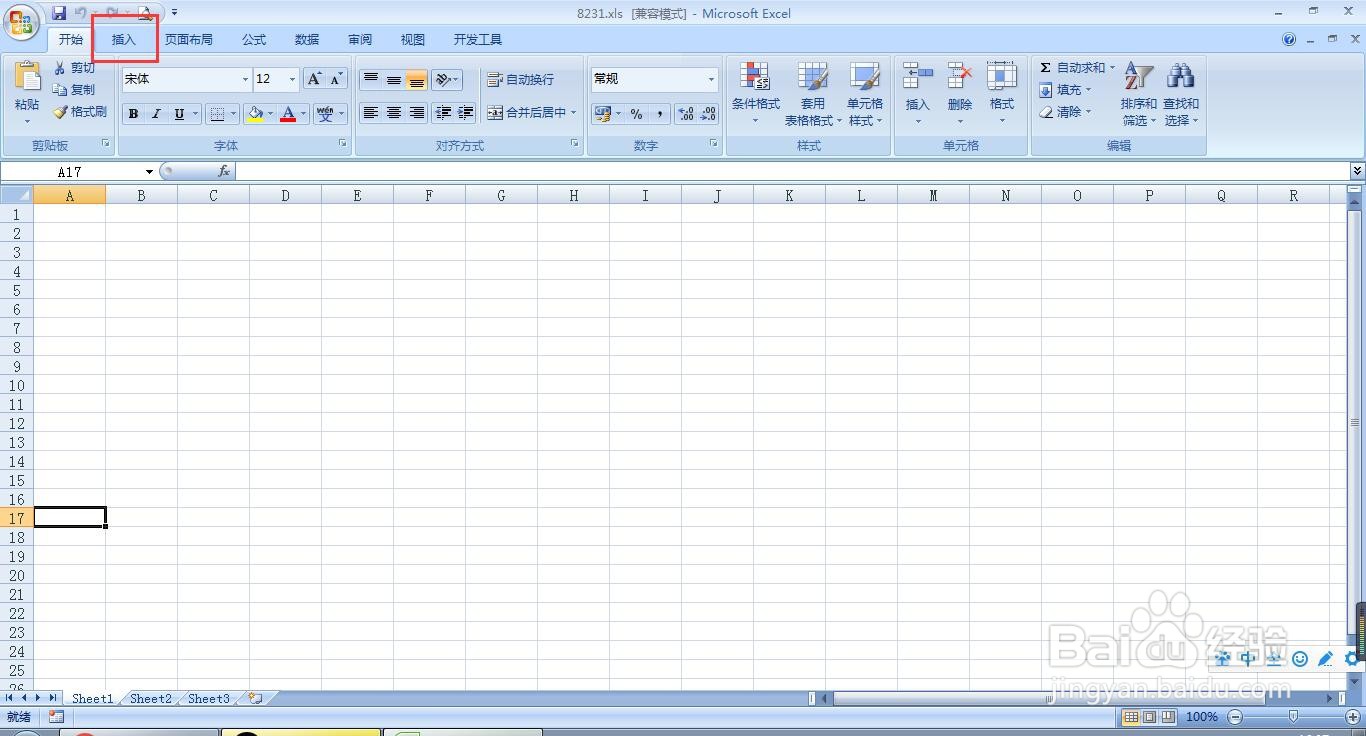
Task: Copy selection with 复制
Action: [x=75, y=90]
